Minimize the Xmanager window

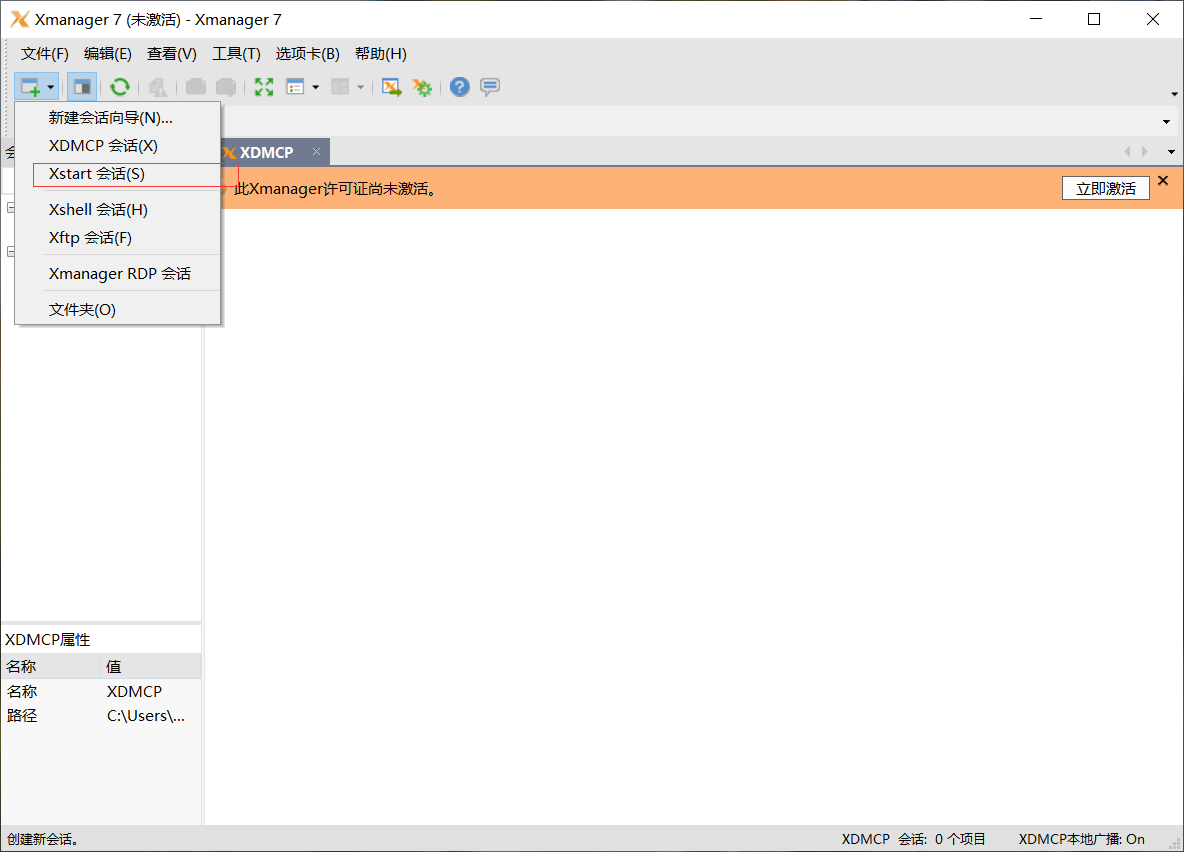[1036, 20]
